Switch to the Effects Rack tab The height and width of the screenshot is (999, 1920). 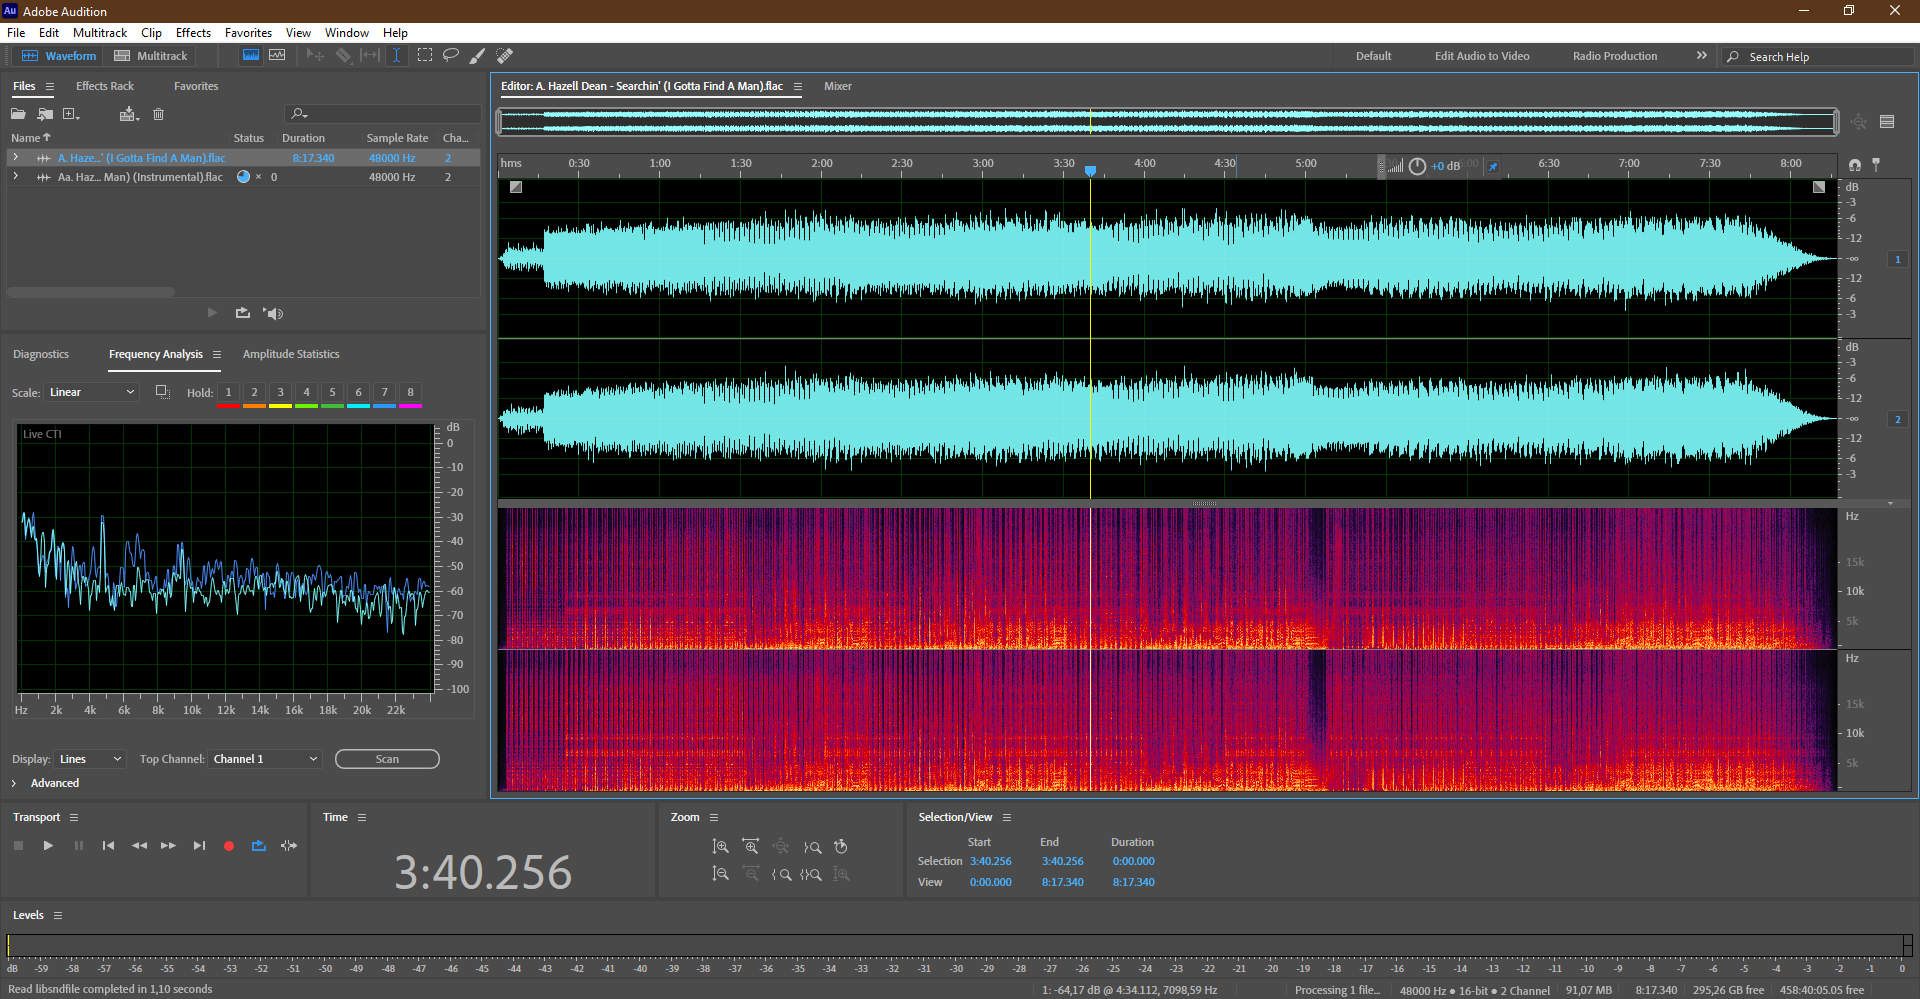[104, 86]
